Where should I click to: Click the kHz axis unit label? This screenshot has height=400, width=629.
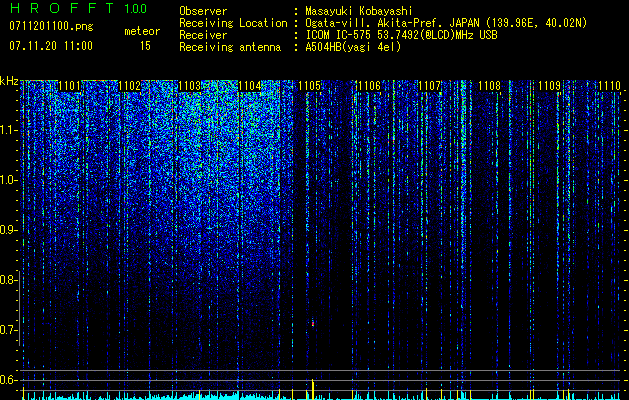point(9,81)
